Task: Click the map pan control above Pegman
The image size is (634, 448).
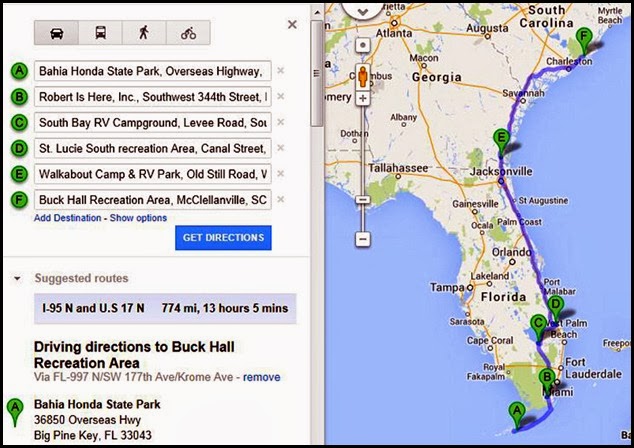Action: coord(363,45)
